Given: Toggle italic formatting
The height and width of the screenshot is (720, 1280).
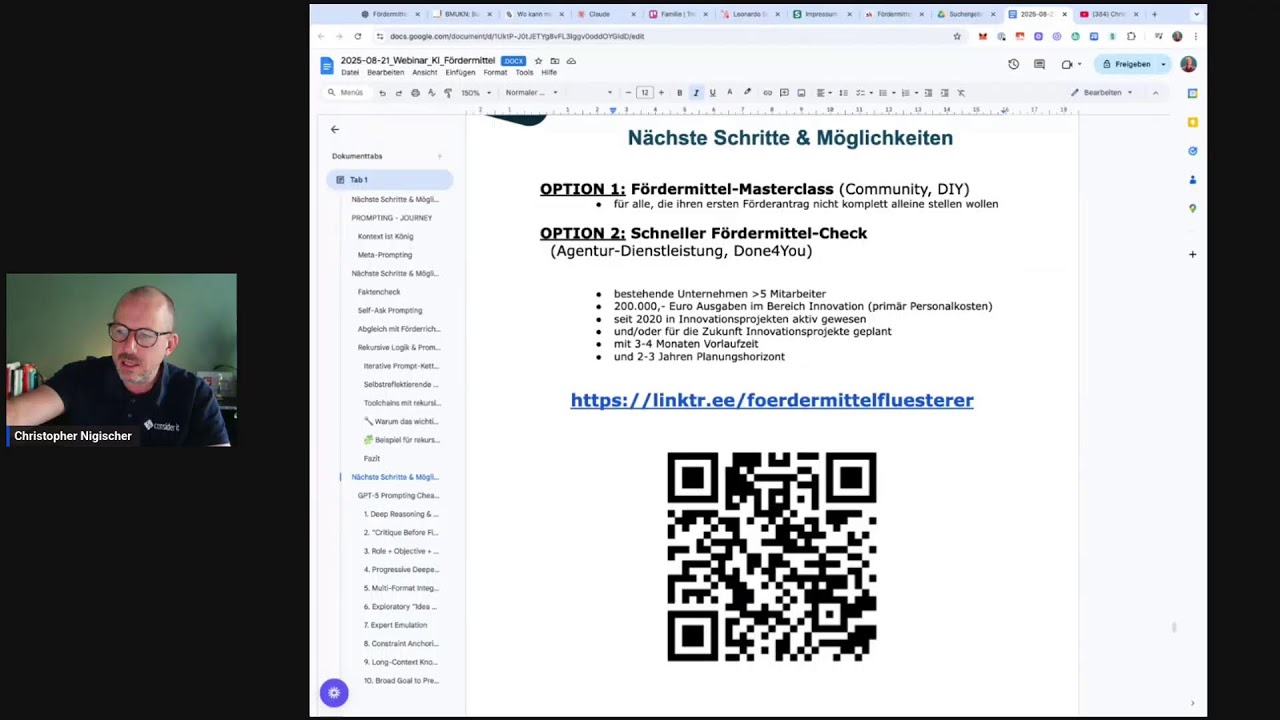Looking at the screenshot, I should [696, 93].
